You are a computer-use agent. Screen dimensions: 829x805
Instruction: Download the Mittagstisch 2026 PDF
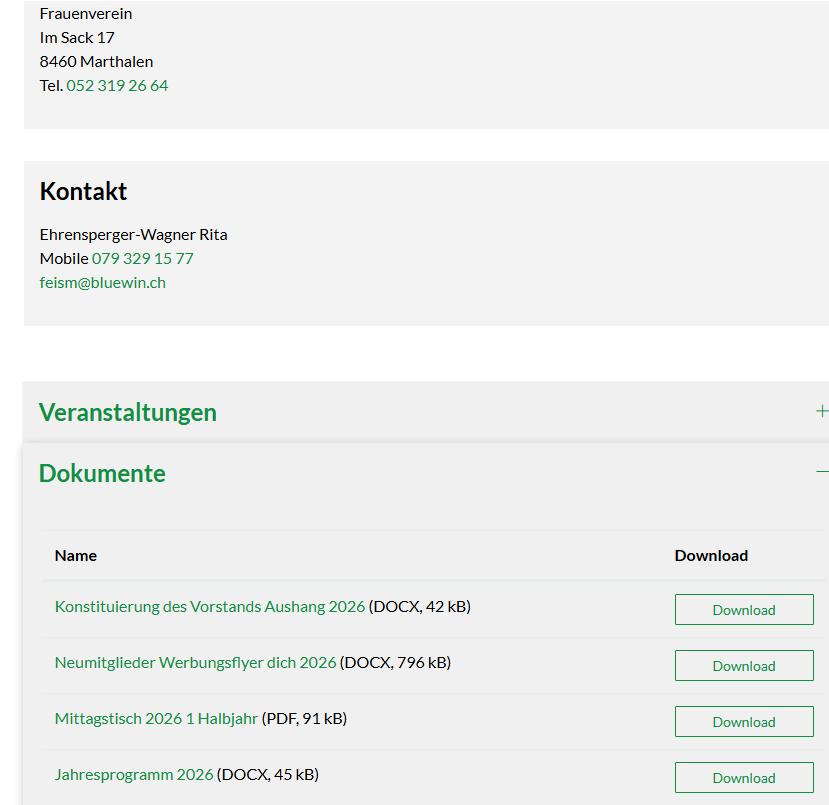point(744,721)
